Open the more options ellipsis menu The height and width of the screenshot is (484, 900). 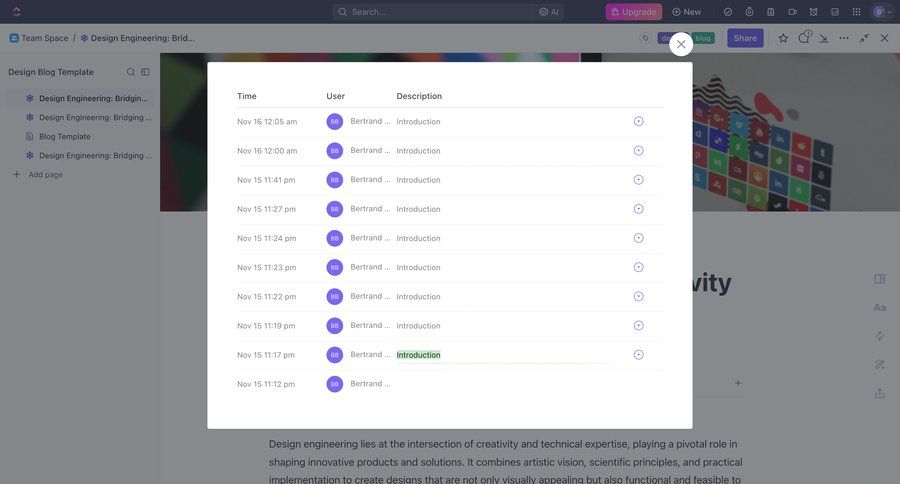pos(844,38)
